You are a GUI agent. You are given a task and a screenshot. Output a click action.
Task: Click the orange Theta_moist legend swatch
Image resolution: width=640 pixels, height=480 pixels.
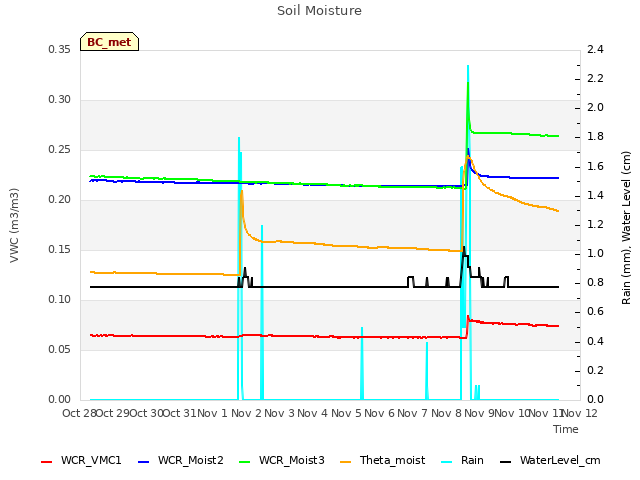345,462
